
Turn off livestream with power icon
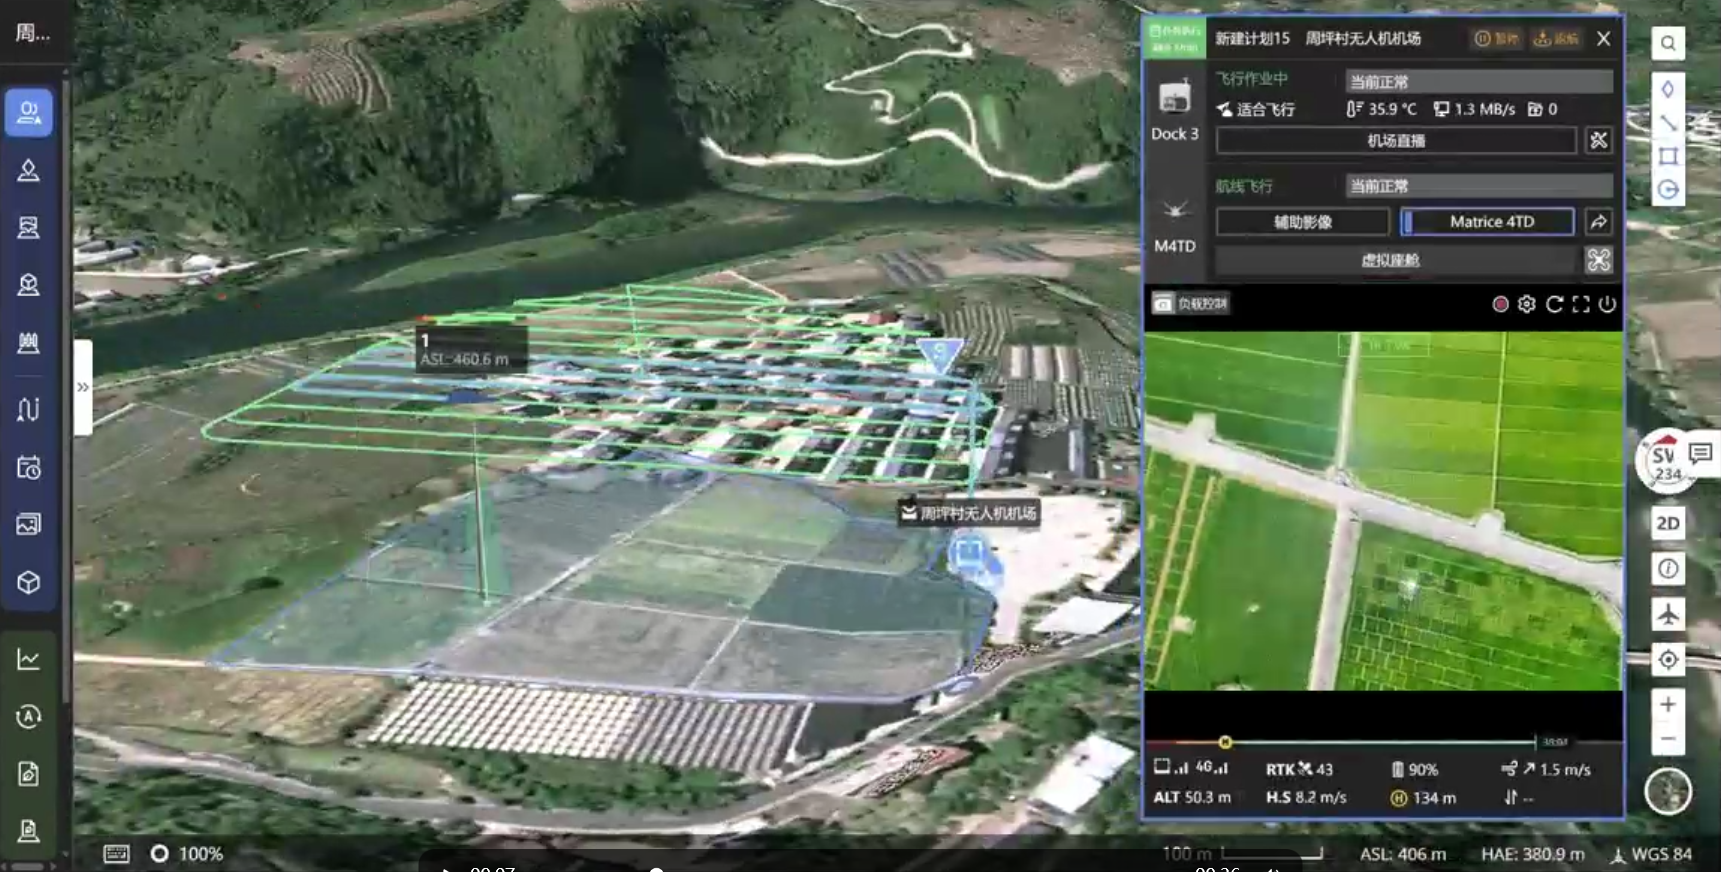(1607, 304)
